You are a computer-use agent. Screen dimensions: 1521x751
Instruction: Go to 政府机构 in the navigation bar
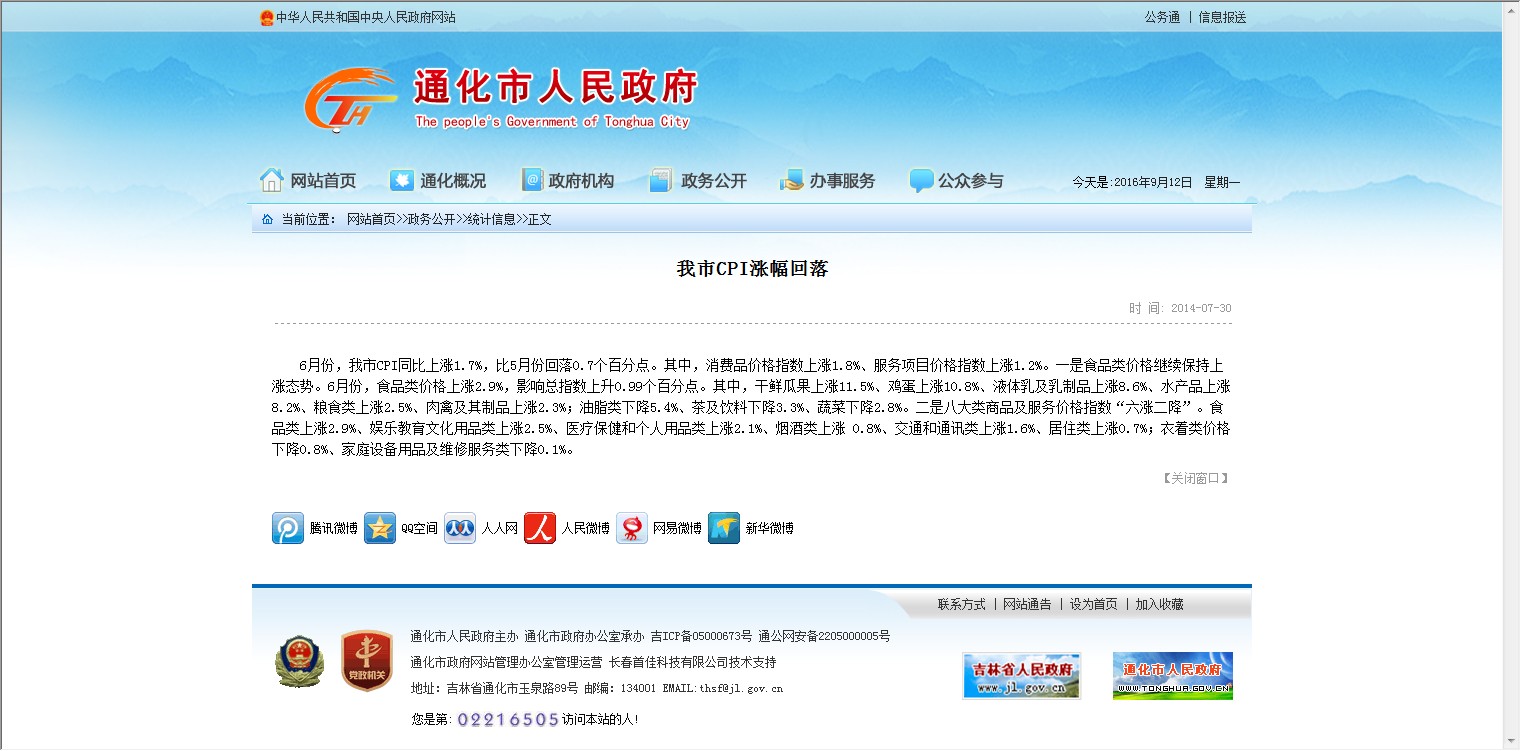tap(567, 181)
